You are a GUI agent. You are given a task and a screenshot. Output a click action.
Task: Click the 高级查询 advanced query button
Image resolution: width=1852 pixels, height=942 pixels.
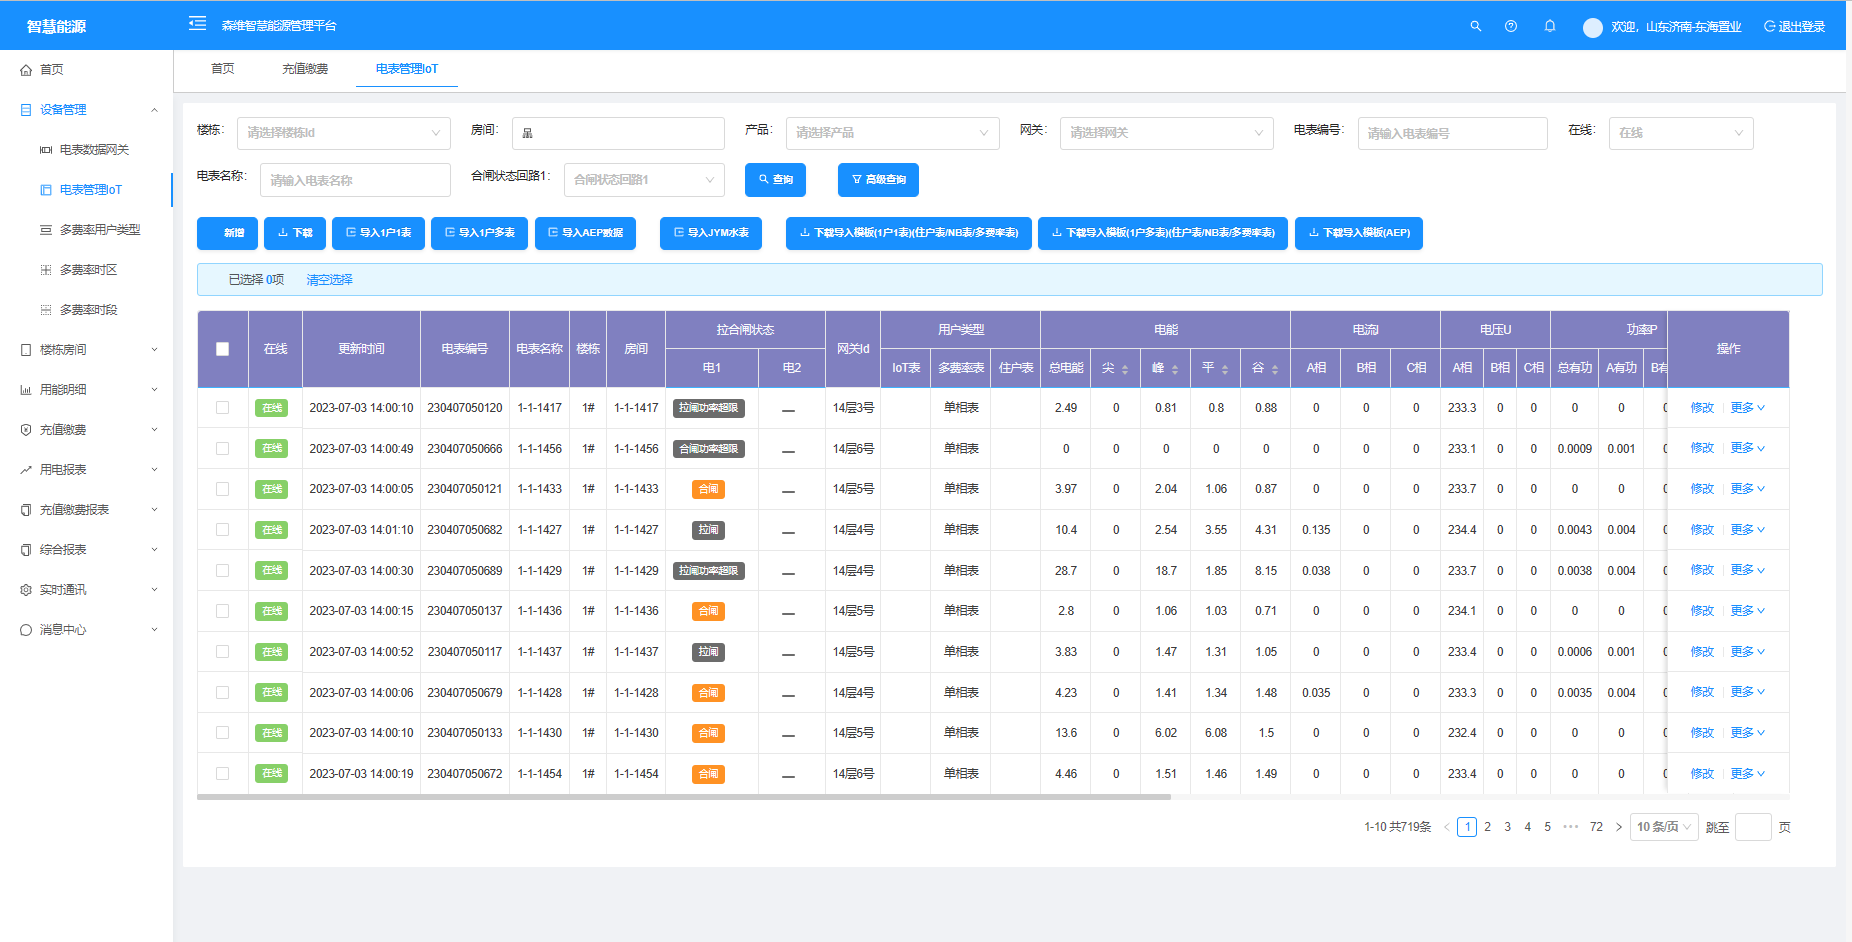click(x=878, y=180)
